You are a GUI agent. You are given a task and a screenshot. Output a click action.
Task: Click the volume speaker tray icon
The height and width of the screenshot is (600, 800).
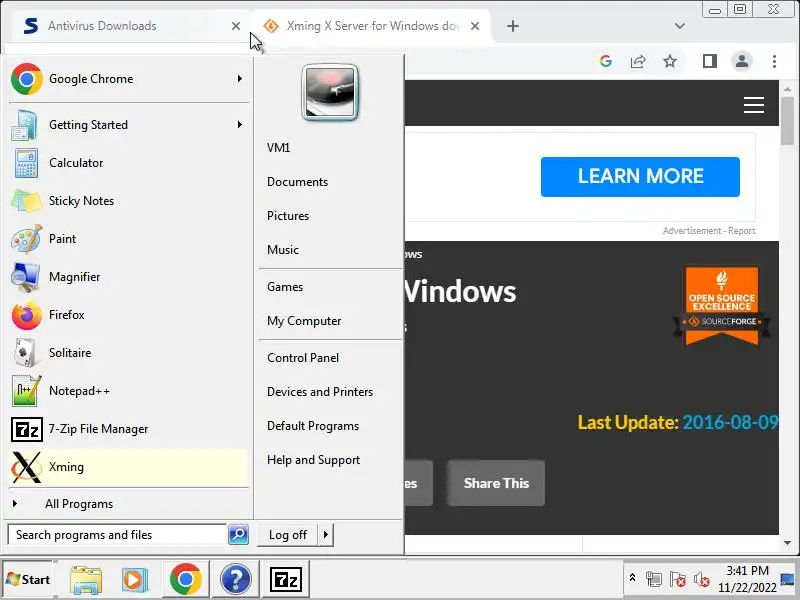point(702,579)
